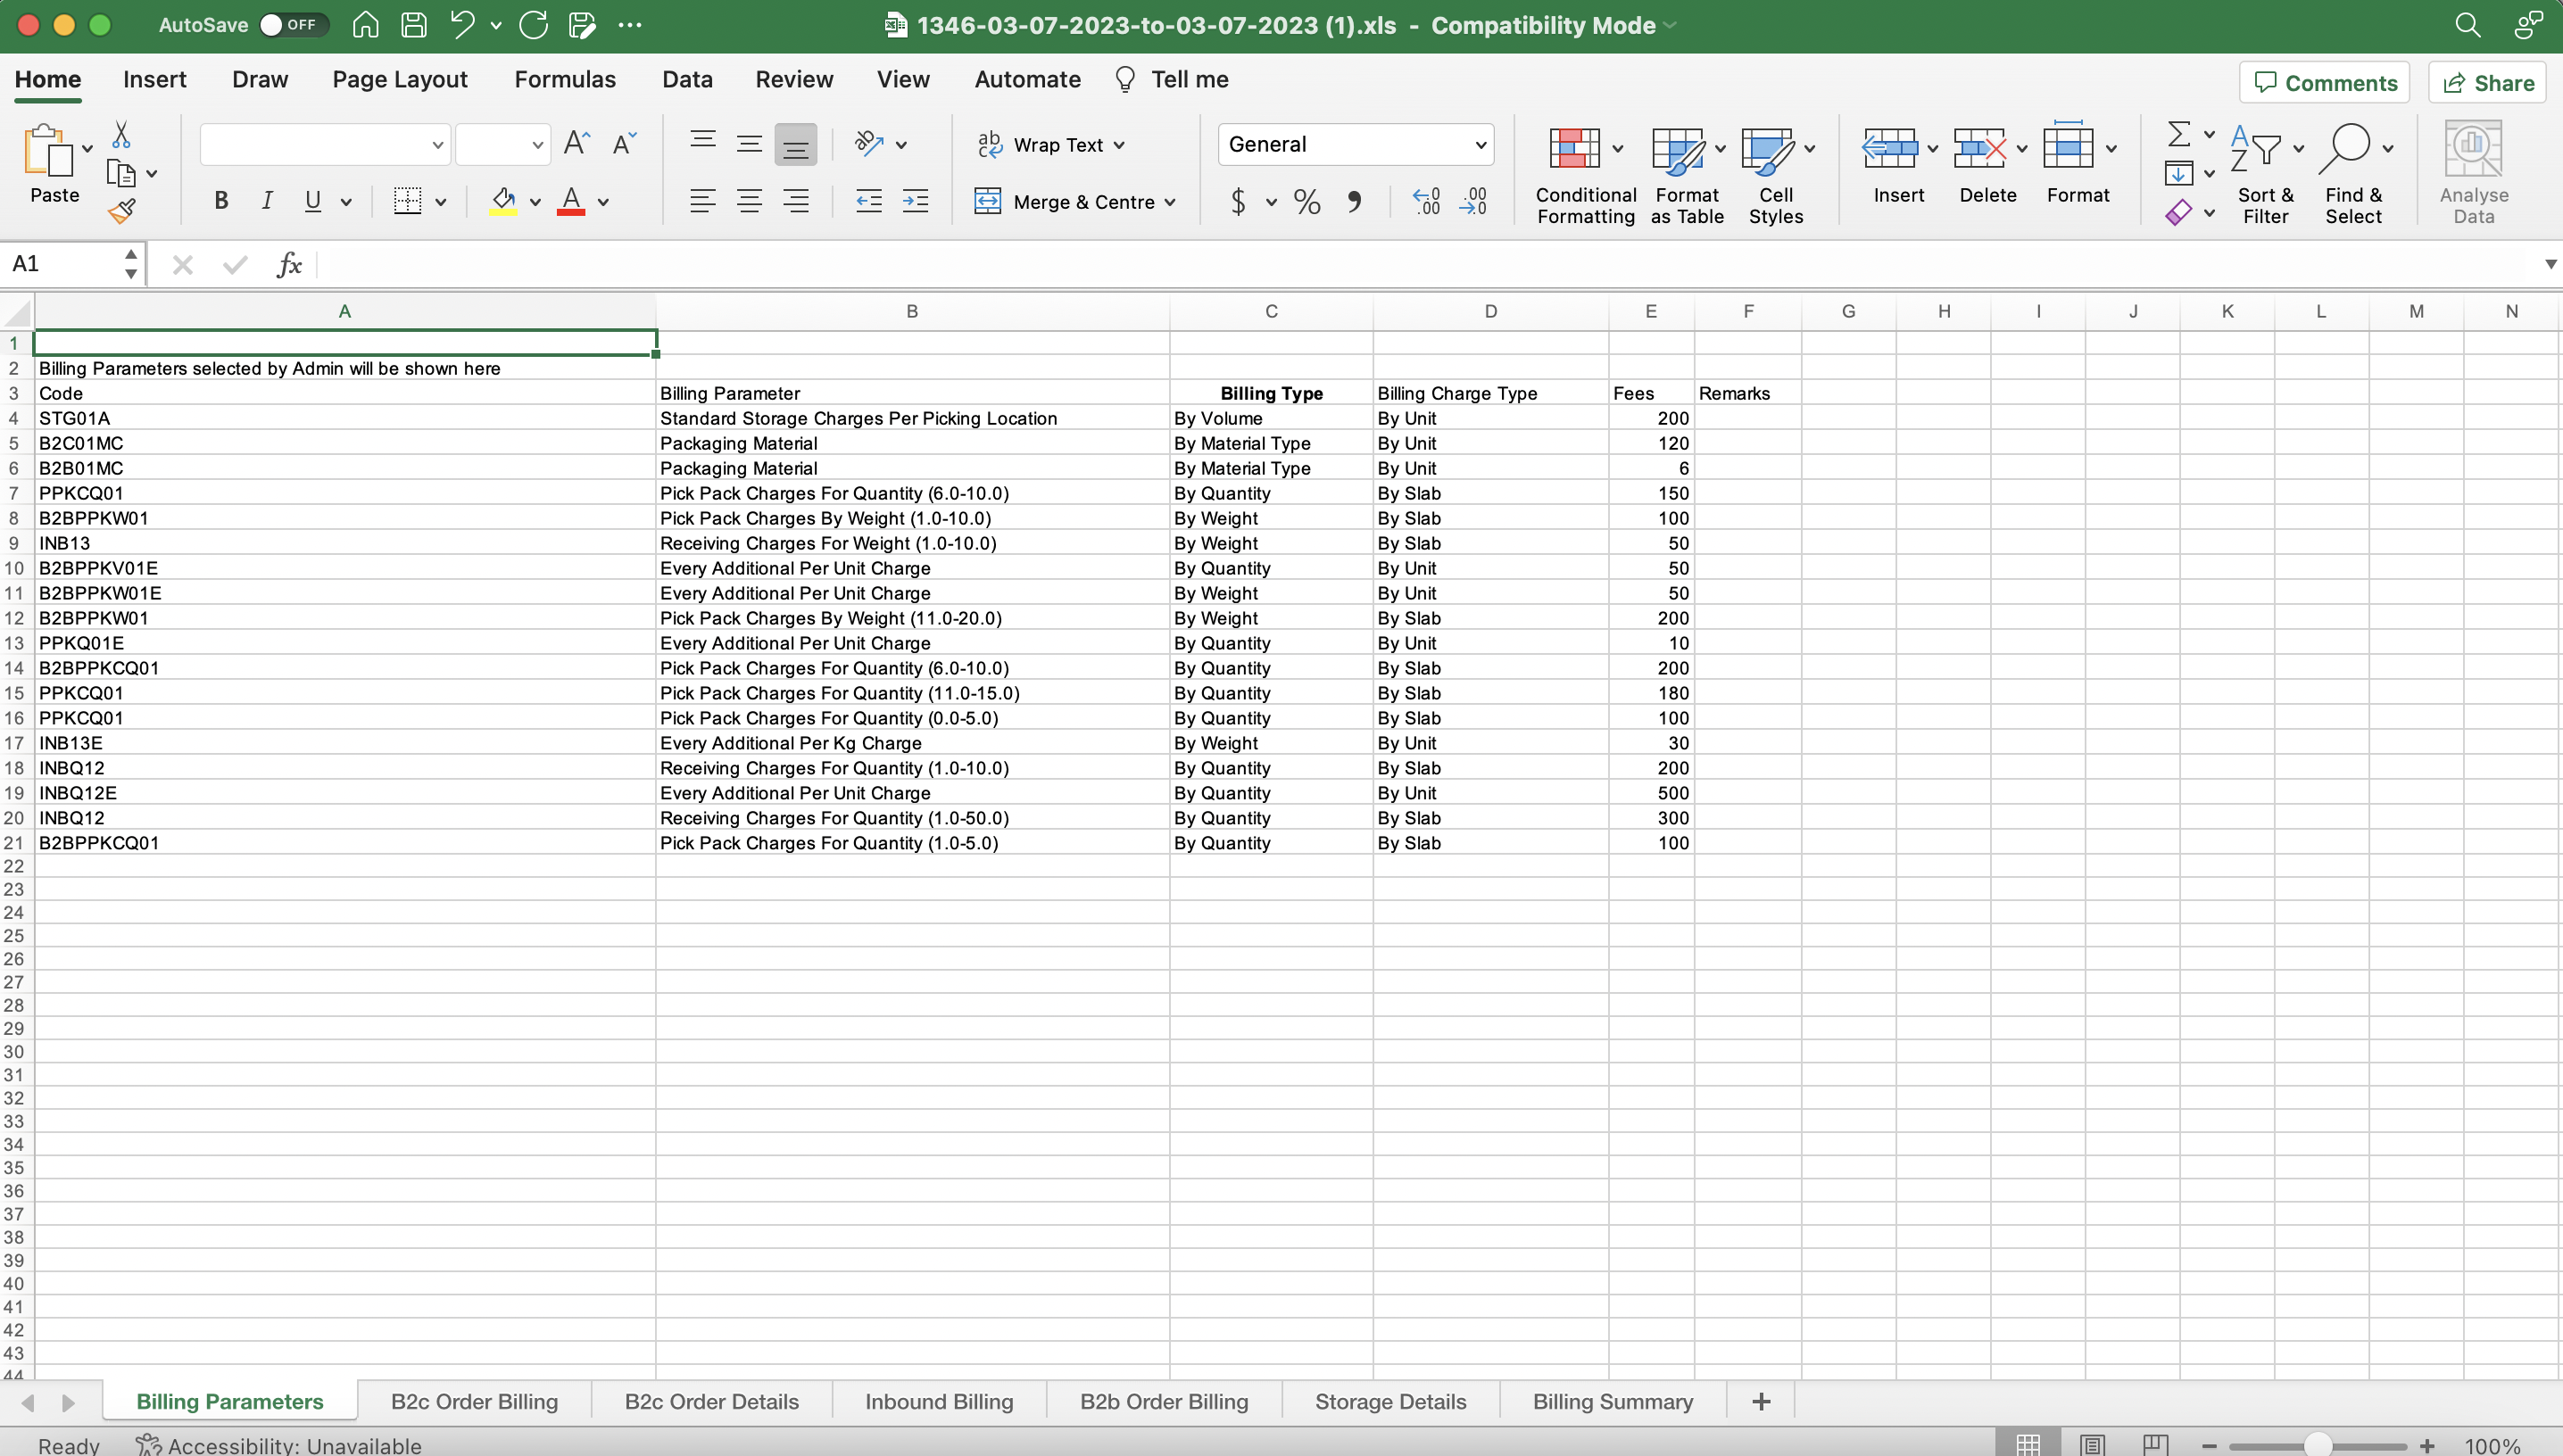2563x1456 pixels.
Task: Expand the formula bar chevron
Action: click(2550, 264)
